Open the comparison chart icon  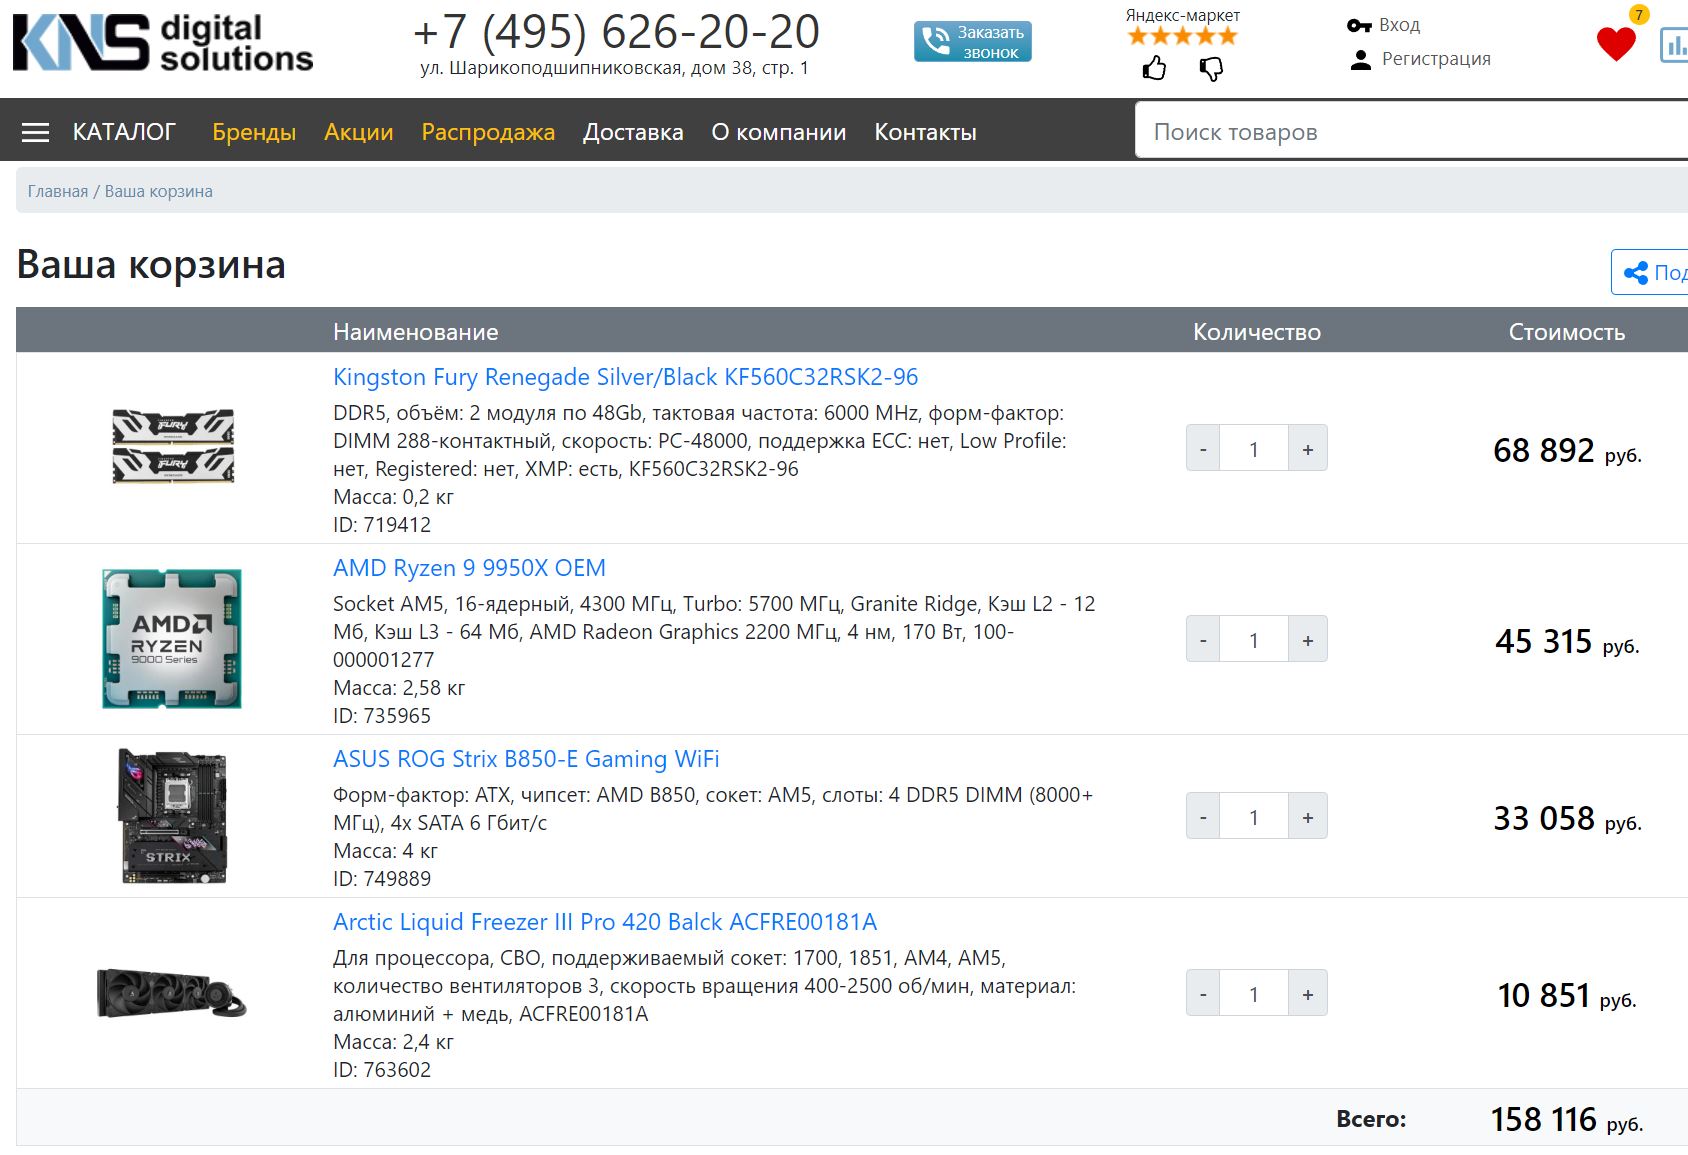pos(1674,45)
